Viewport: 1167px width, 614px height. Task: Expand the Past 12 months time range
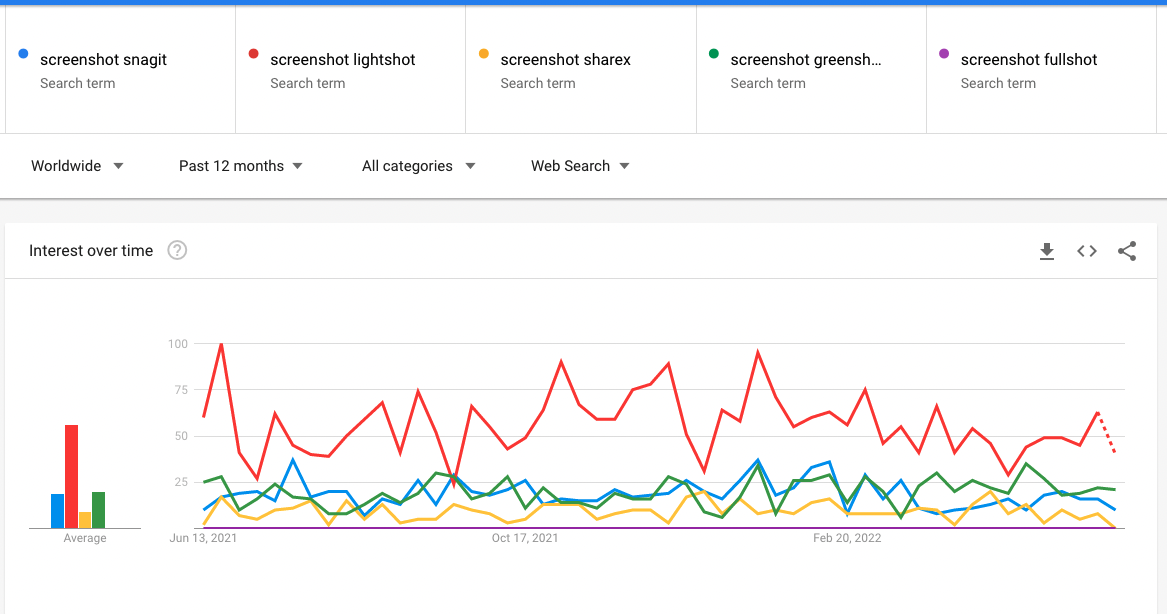coord(241,166)
